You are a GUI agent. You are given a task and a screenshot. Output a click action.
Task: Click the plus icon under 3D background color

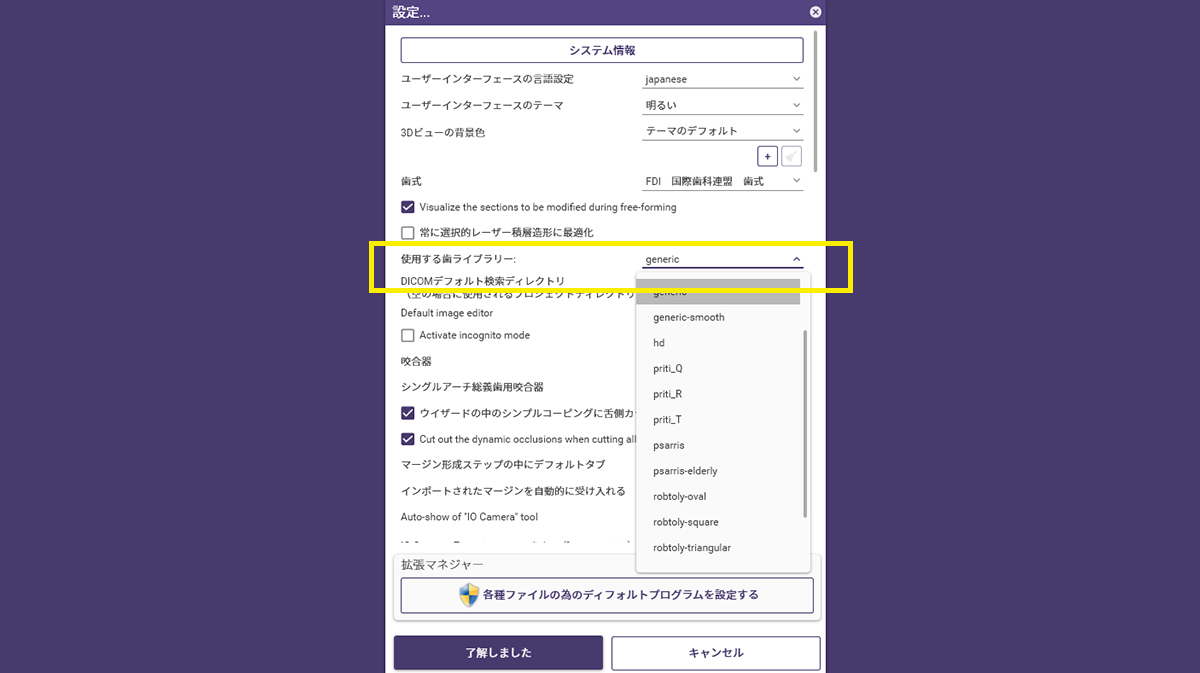coord(767,156)
